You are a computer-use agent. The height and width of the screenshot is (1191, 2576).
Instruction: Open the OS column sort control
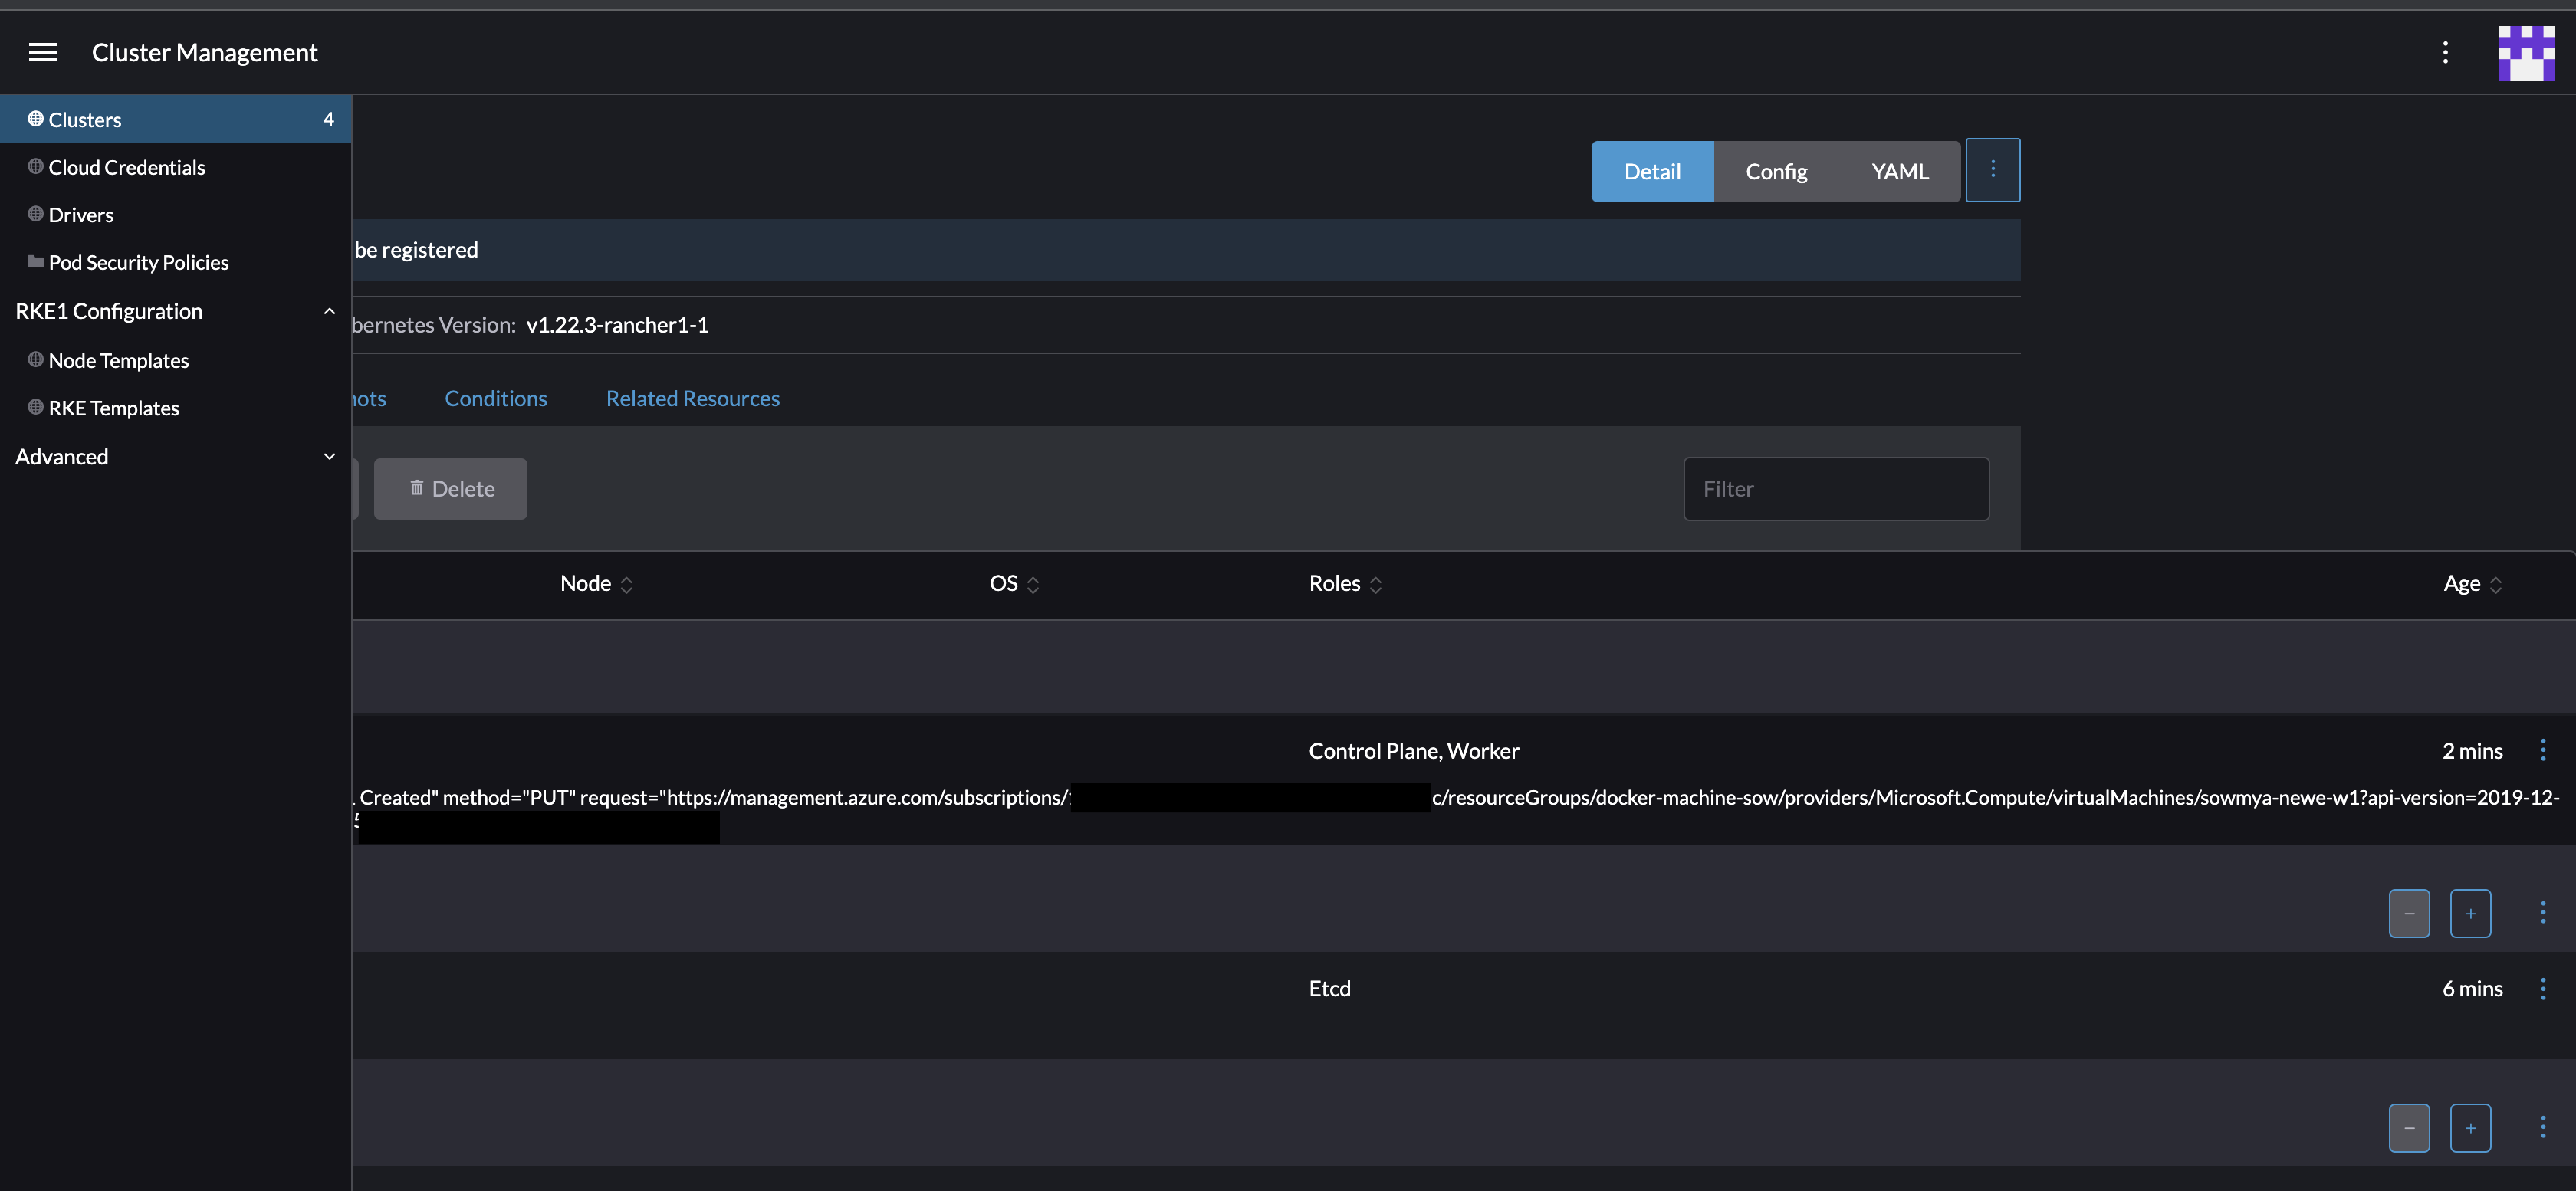[1035, 584]
